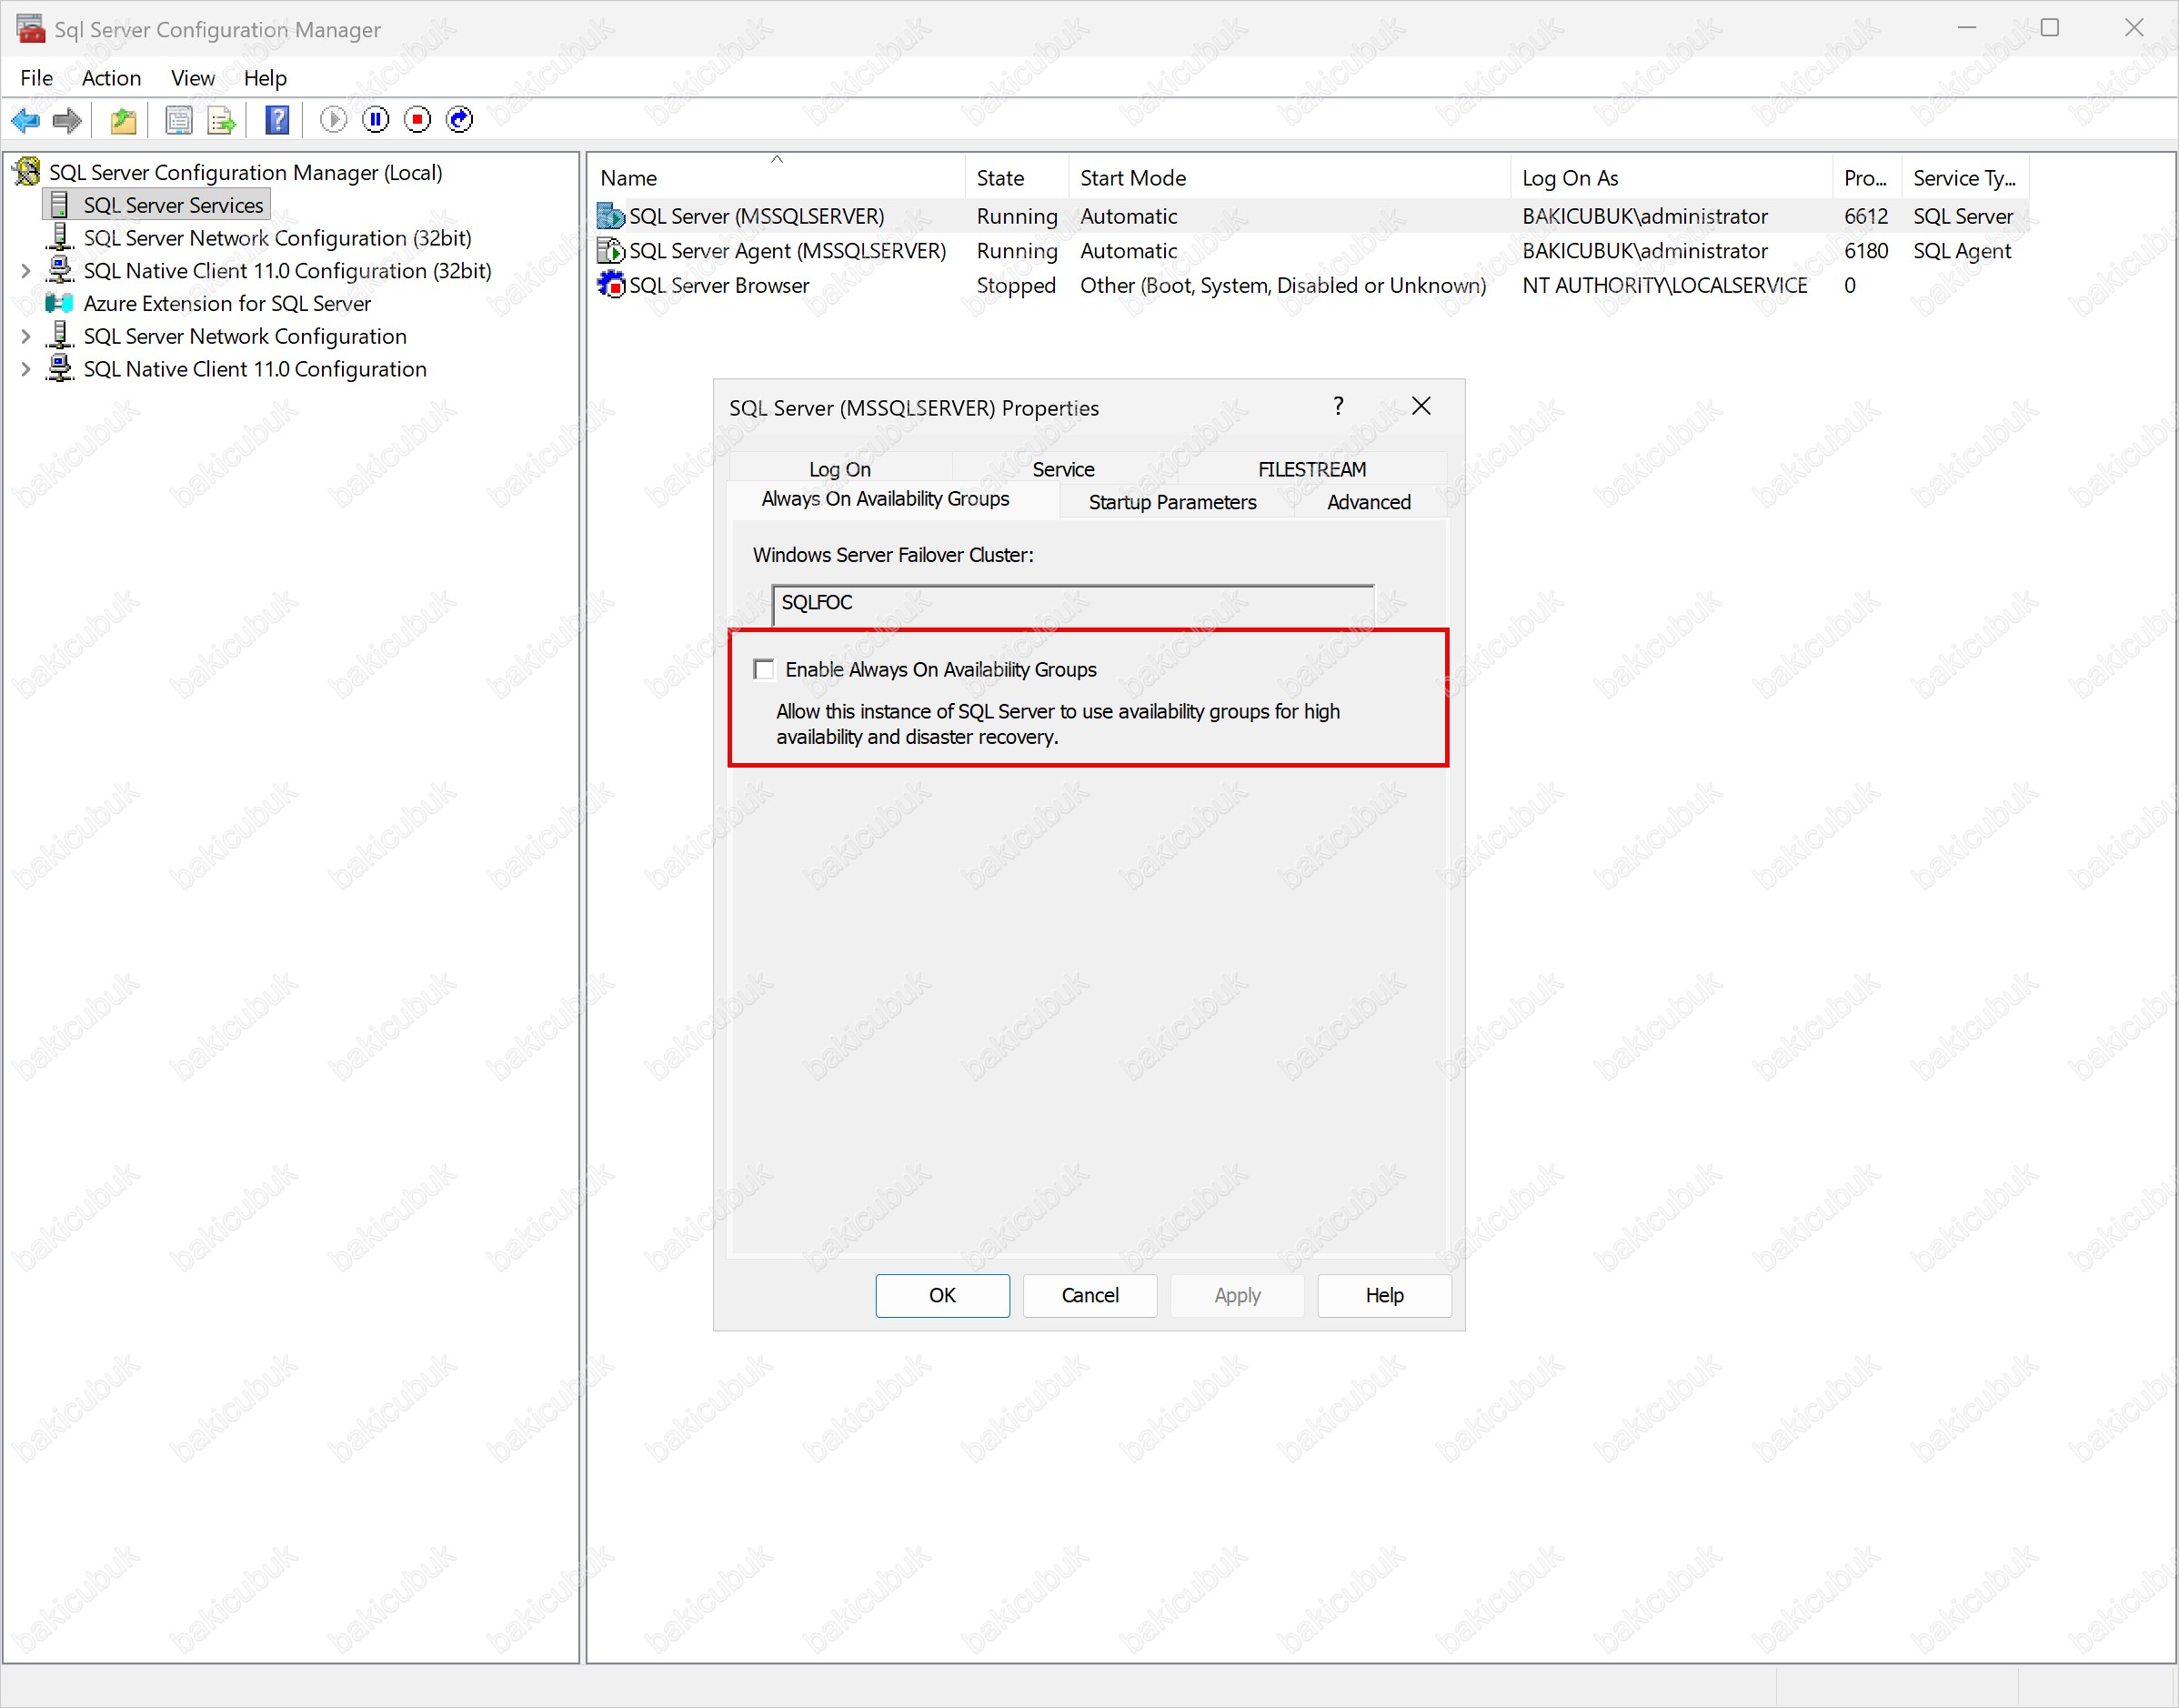Image resolution: width=2179 pixels, height=1708 pixels.
Task: Select Azure Extension for SQL Server
Action: pyautogui.click(x=227, y=304)
